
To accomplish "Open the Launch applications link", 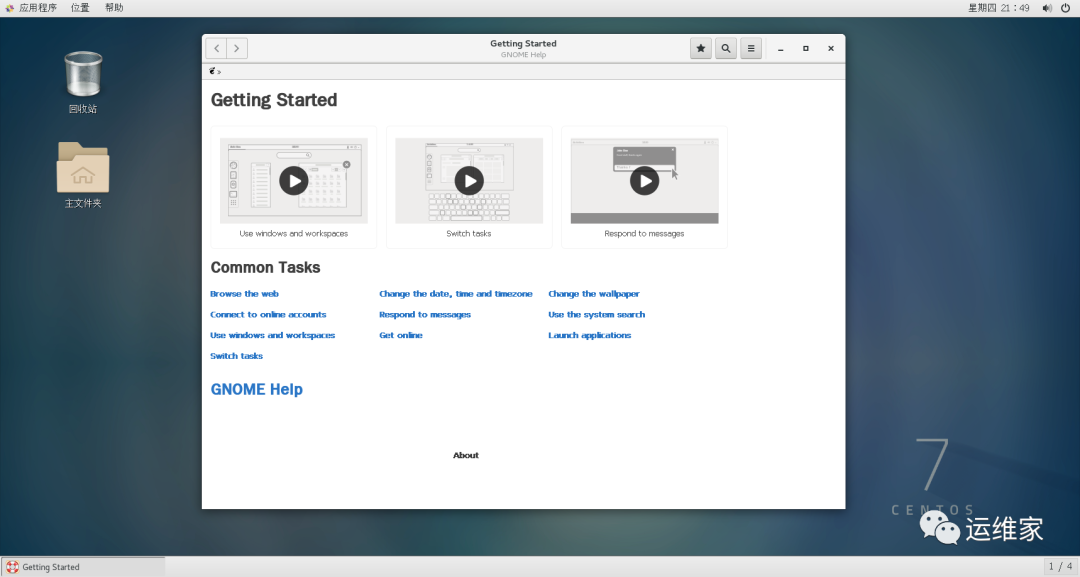I will coord(590,335).
